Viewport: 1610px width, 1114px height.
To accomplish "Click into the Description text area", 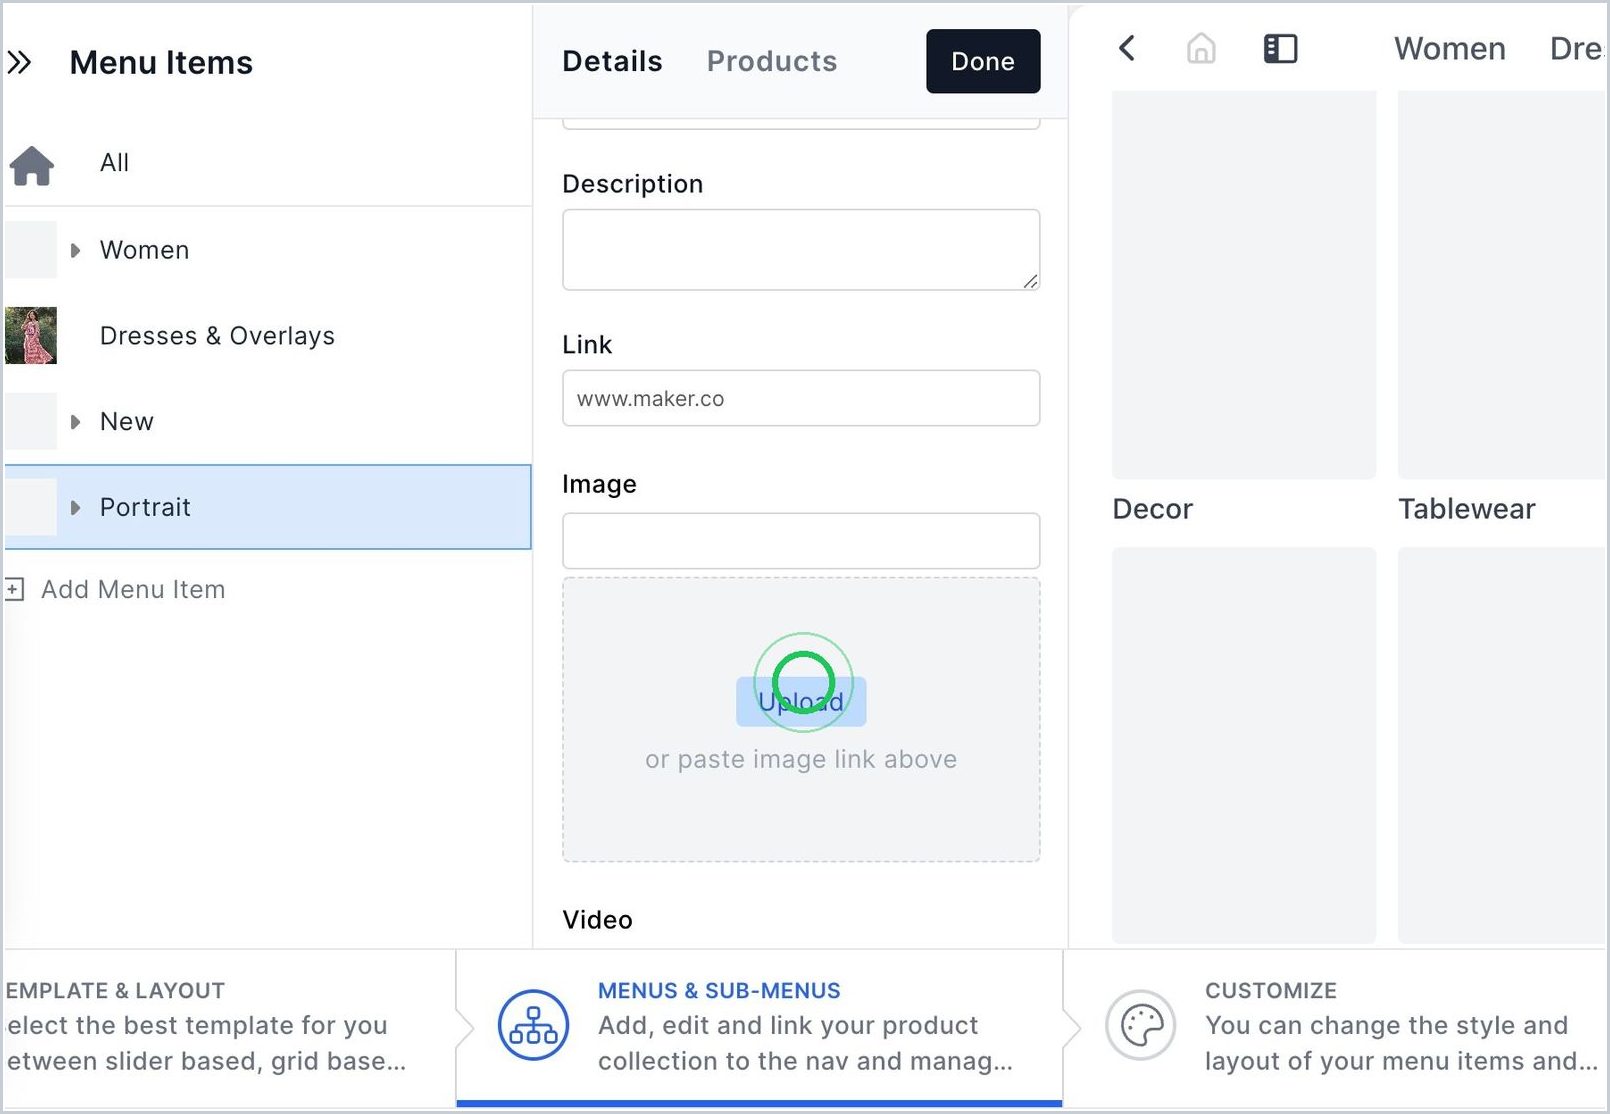I will [801, 250].
